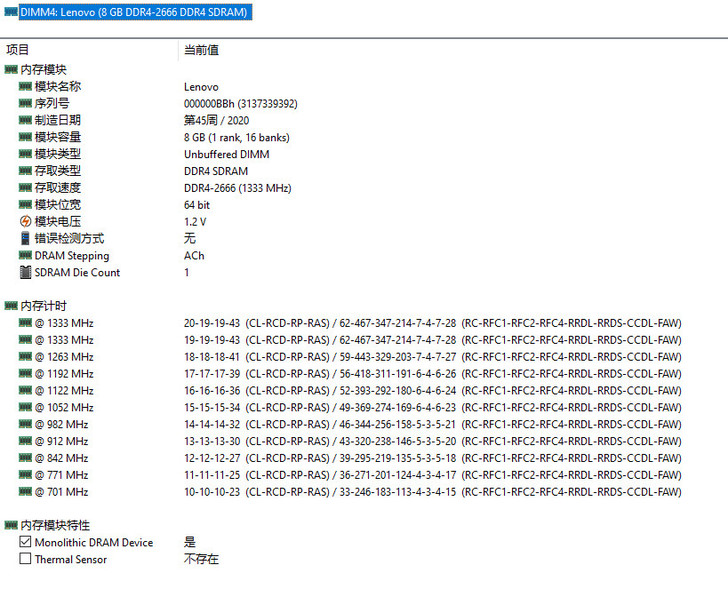The width and height of the screenshot is (728, 589).
Task: Click the memory icon next to 序列号
Action: point(25,103)
